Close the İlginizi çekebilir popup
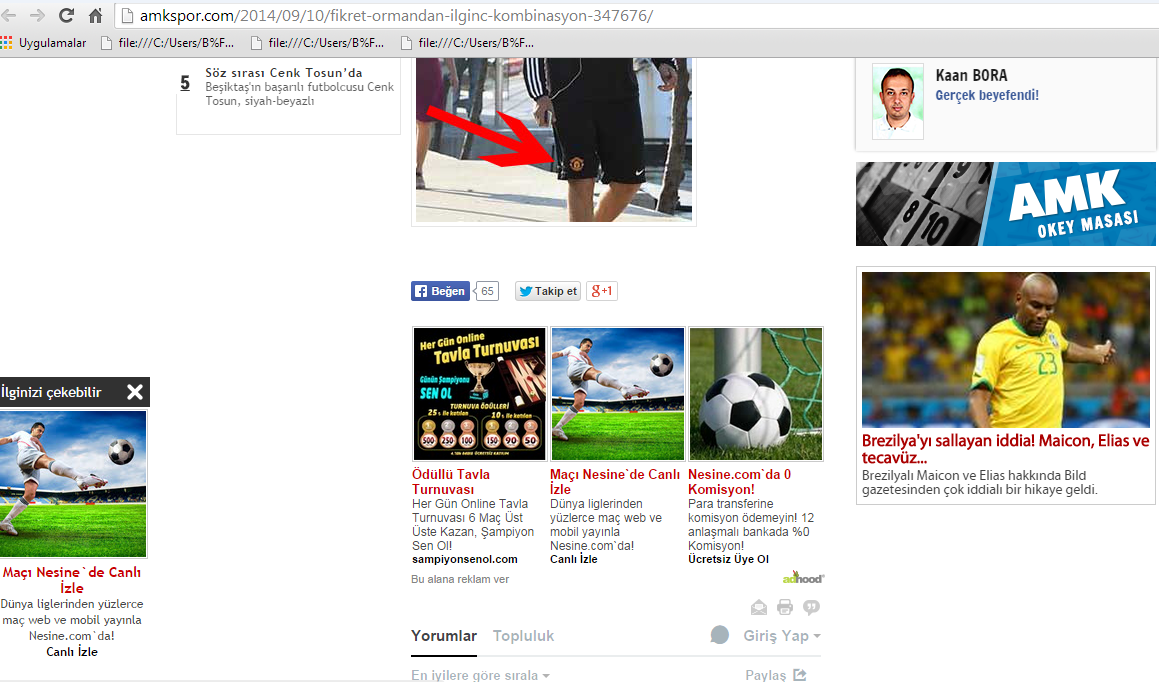The width and height of the screenshot is (1159, 682). click(x=135, y=392)
